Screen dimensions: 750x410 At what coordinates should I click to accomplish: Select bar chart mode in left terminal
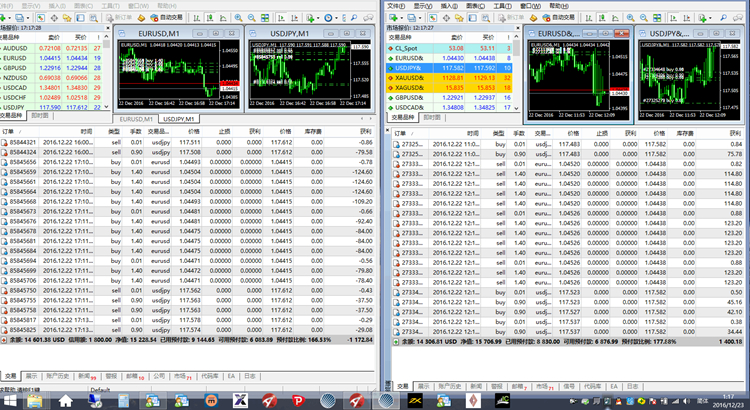197,18
